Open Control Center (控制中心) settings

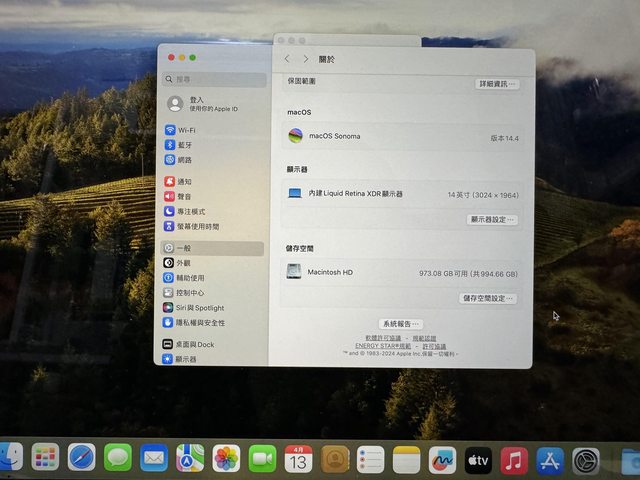point(184,293)
